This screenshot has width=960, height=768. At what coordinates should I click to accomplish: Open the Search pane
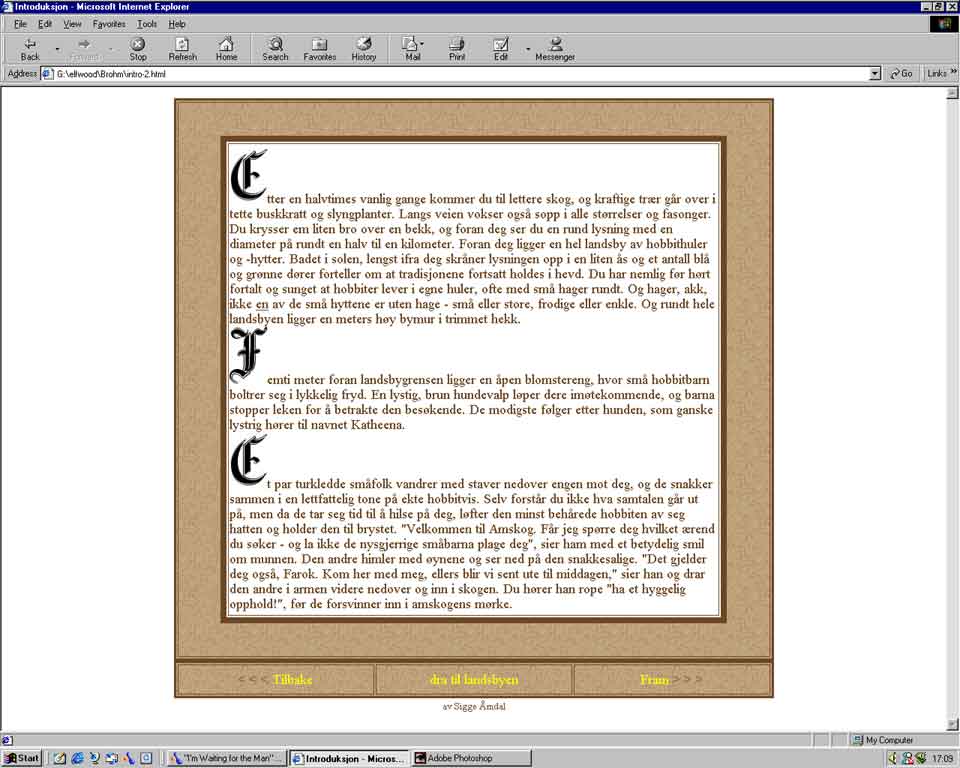click(x=275, y=48)
